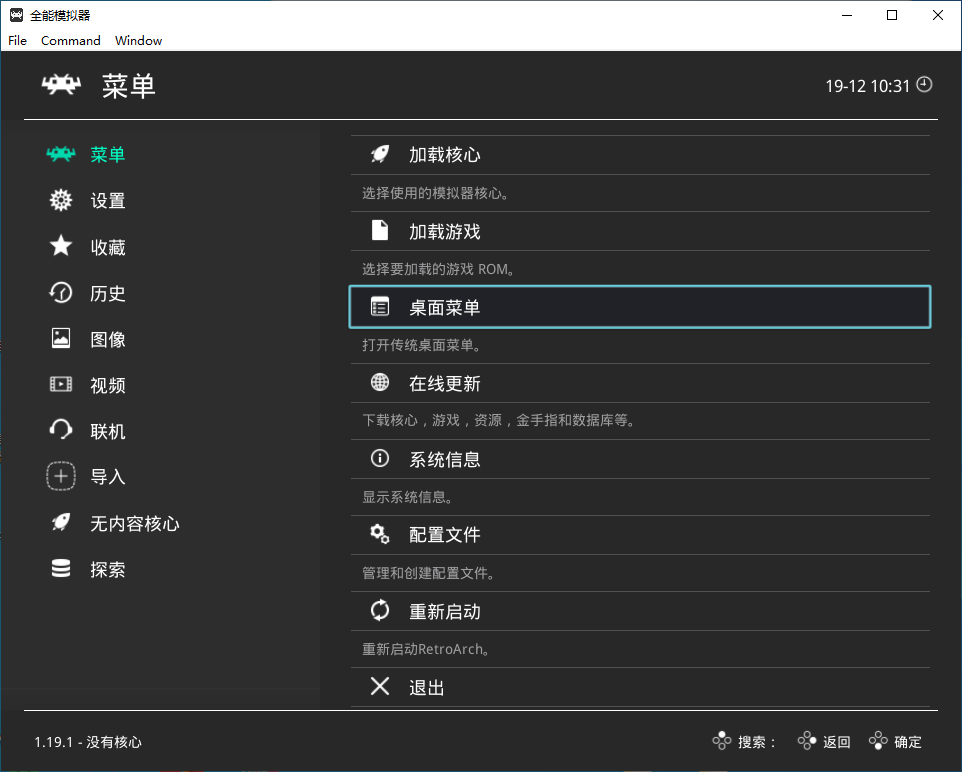Click the RetroArch invader logo beside 菜单
962x772 pixels.
point(61,85)
